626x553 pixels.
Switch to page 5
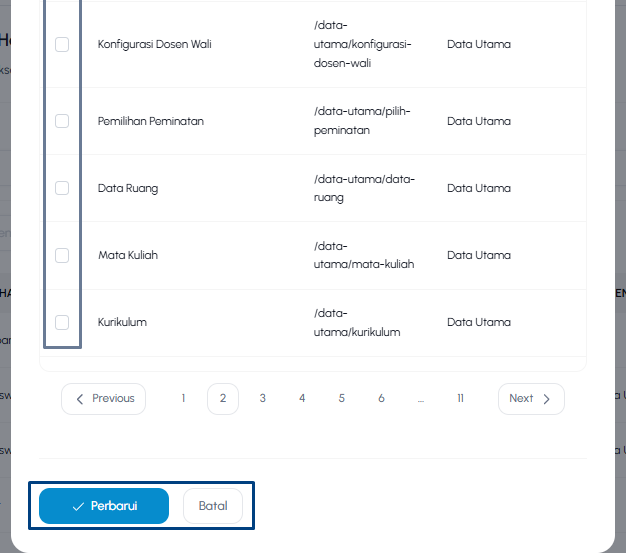(x=341, y=398)
